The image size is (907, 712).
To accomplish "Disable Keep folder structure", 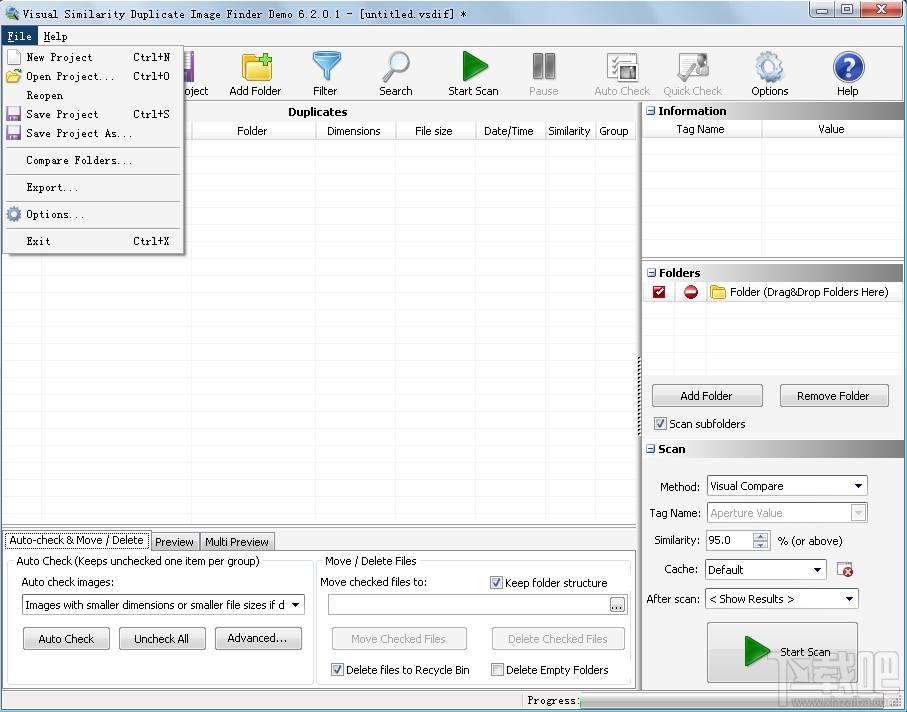I will (497, 582).
